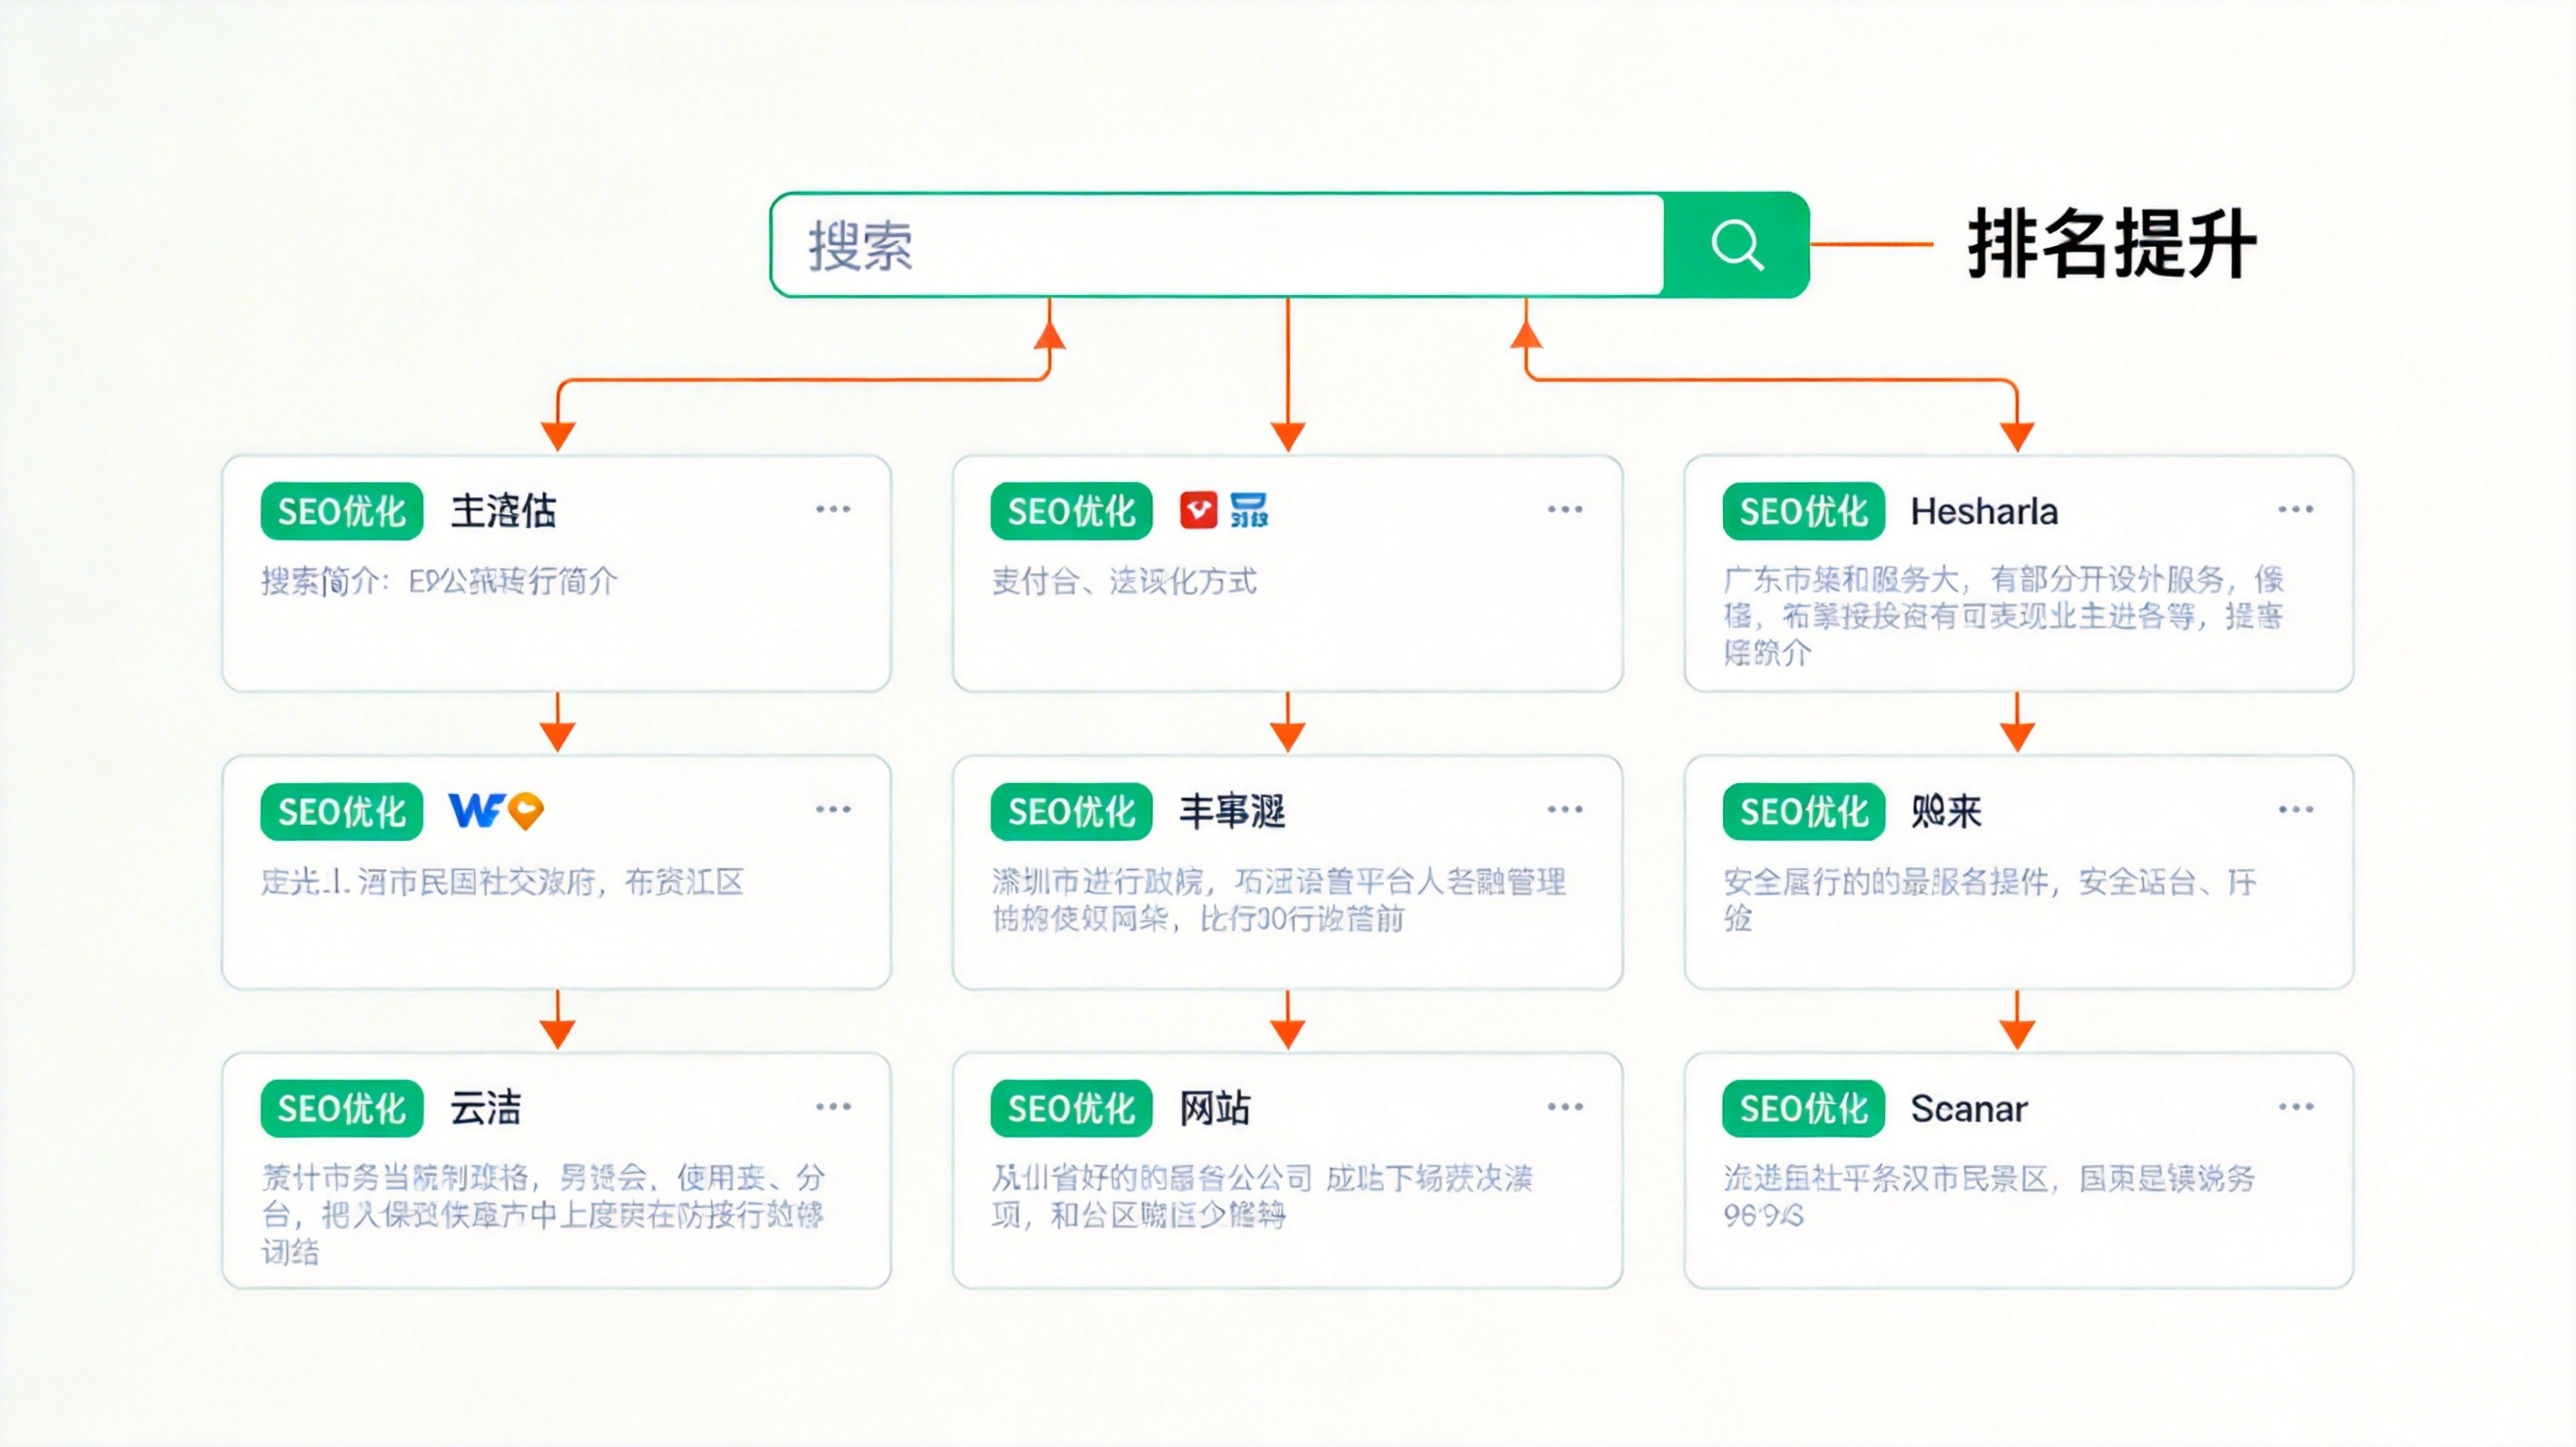Screen dimensions: 2576x1447
Task: Click inside the 搜索 search input field
Action: coord(1200,243)
